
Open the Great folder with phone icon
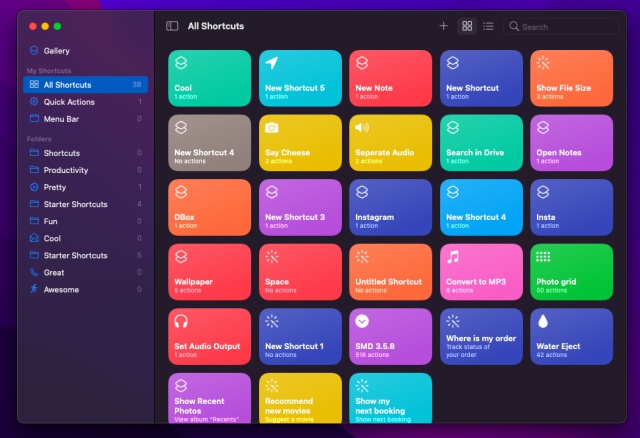click(x=53, y=272)
